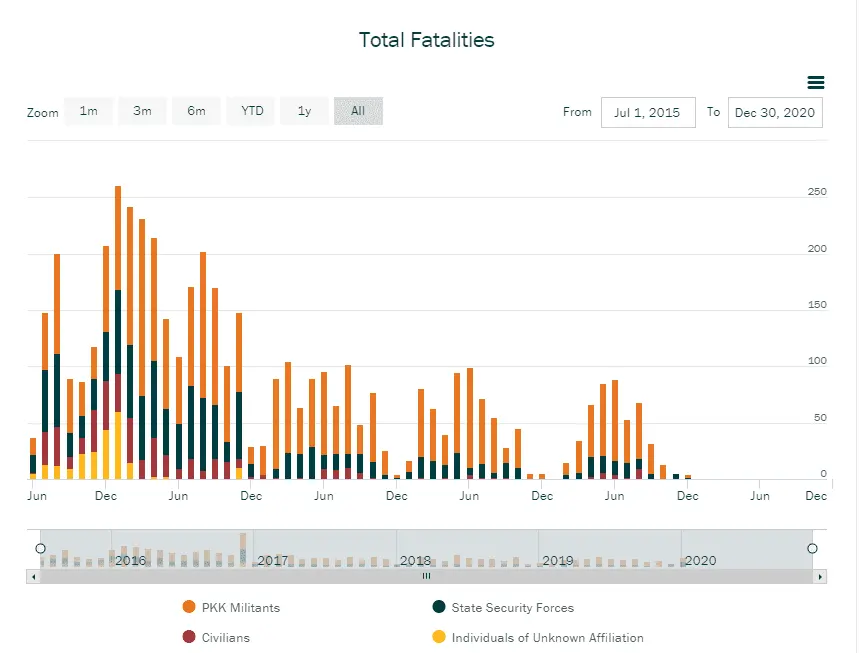Zoom chart to 6m range
Image resolution: width=860 pixels, height=653 pixels.
[x=197, y=111]
